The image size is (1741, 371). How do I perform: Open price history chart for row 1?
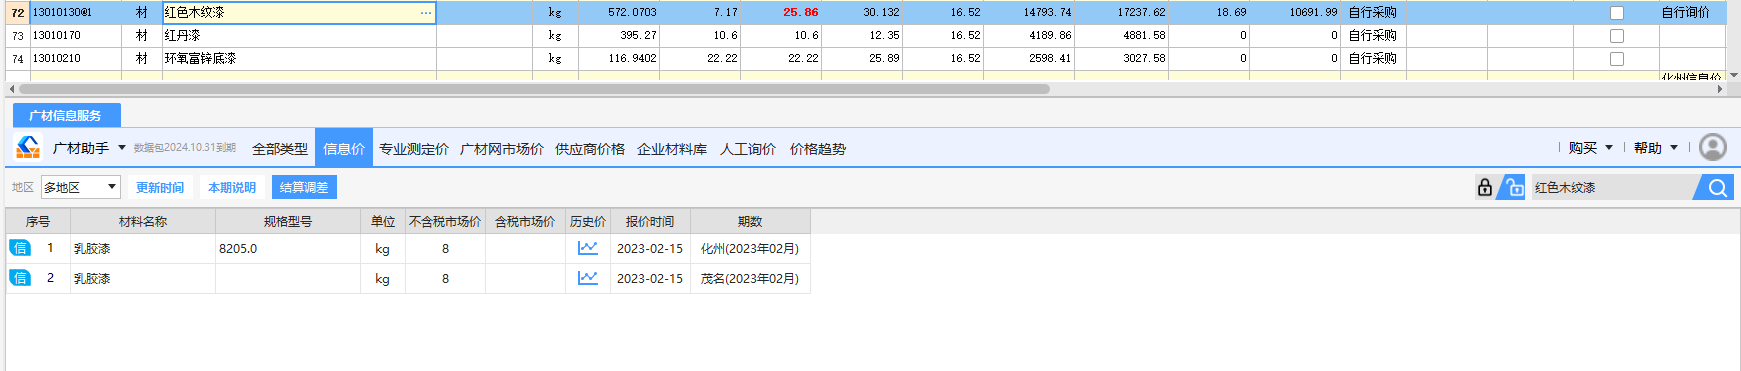(x=588, y=248)
